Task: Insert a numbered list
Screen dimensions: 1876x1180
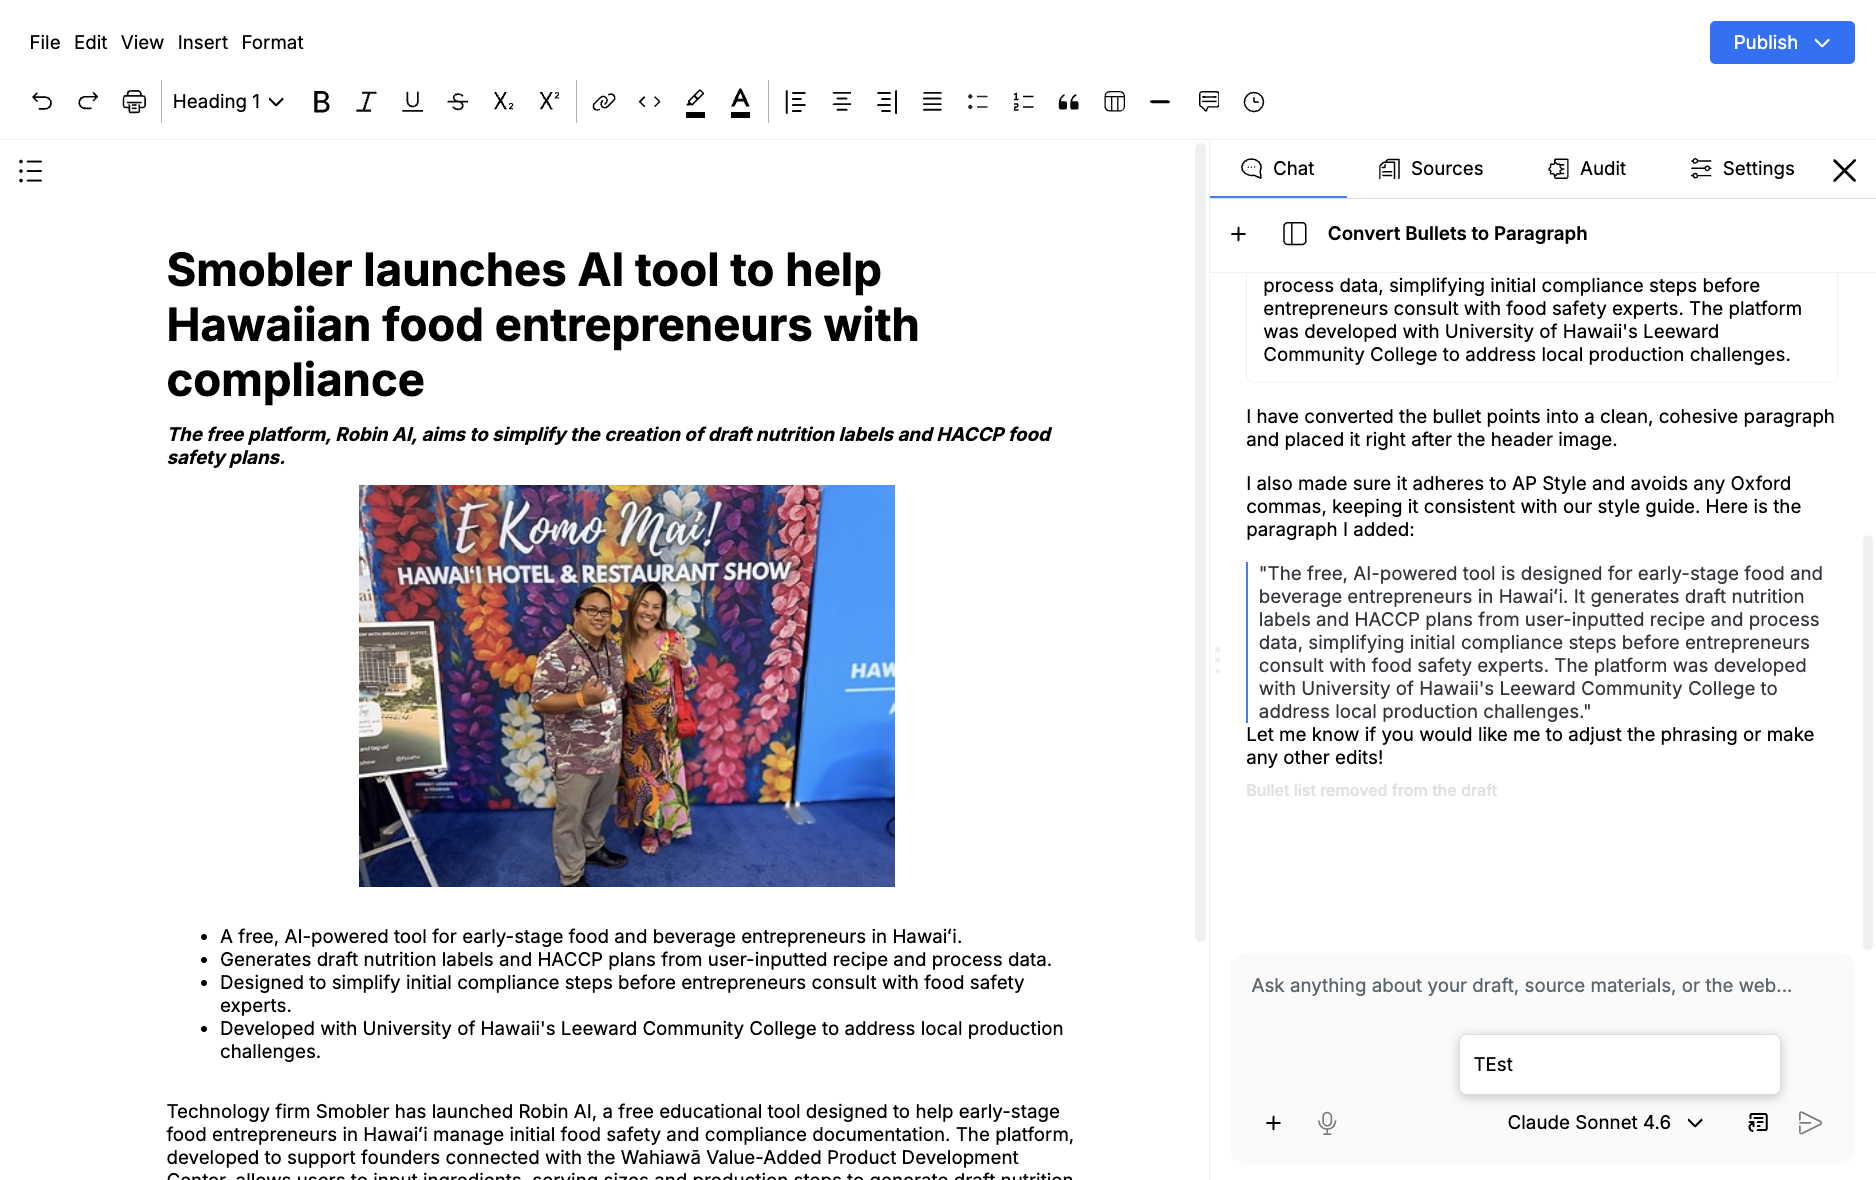Action: [x=1023, y=101]
